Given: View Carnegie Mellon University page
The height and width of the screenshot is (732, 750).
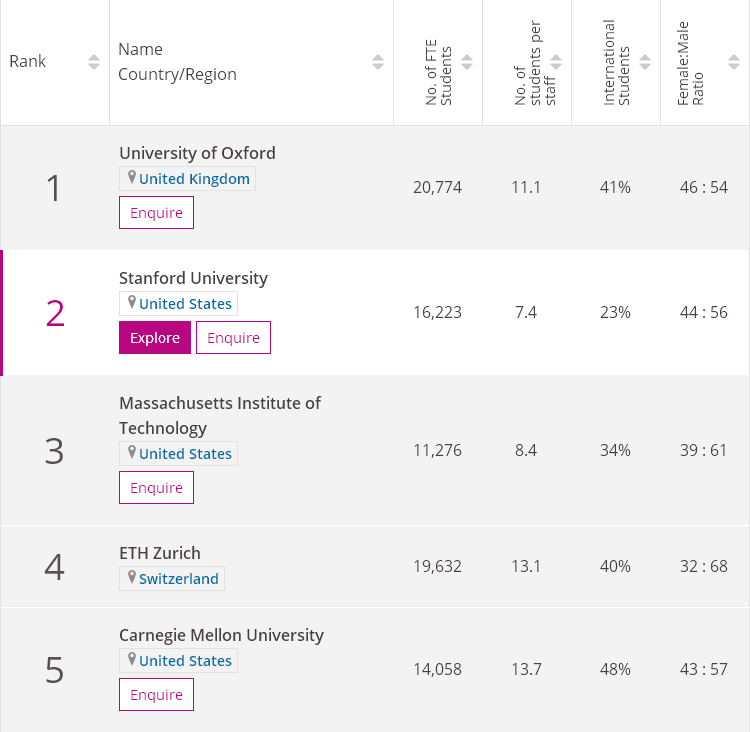Looking at the screenshot, I should [x=221, y=635].
